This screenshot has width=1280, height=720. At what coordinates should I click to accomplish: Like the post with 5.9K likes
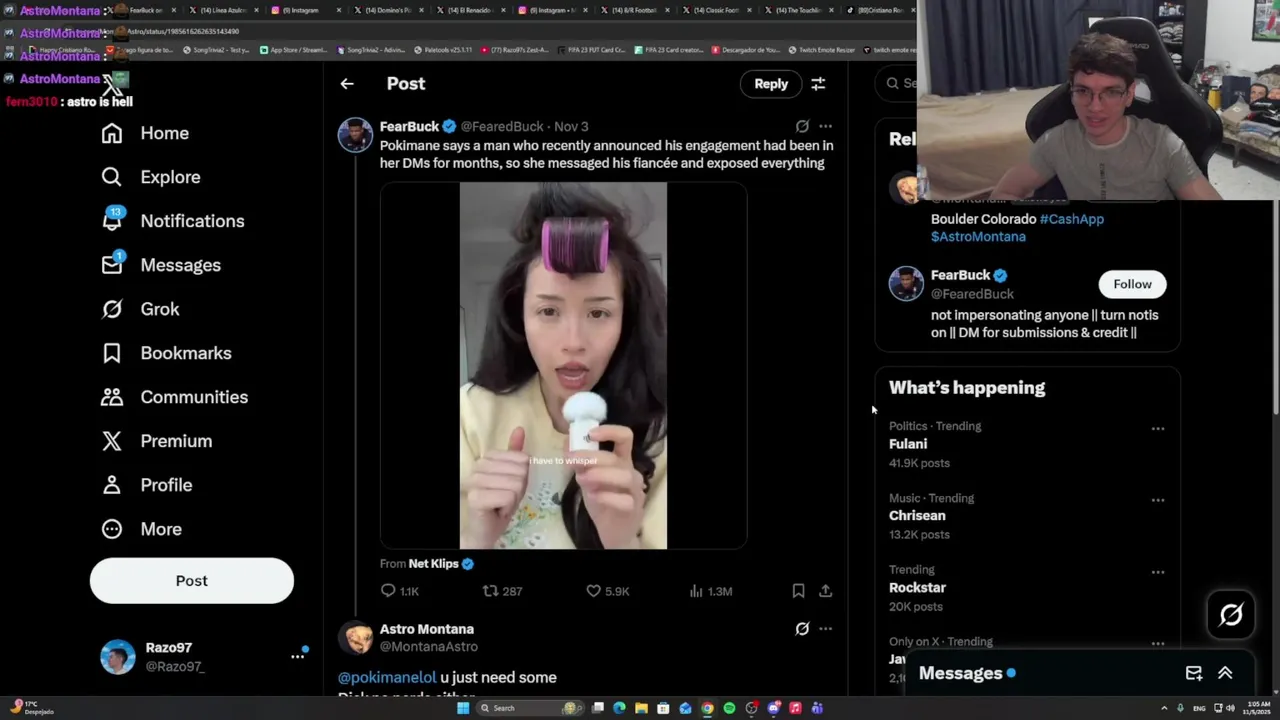(x=593, y=591)
